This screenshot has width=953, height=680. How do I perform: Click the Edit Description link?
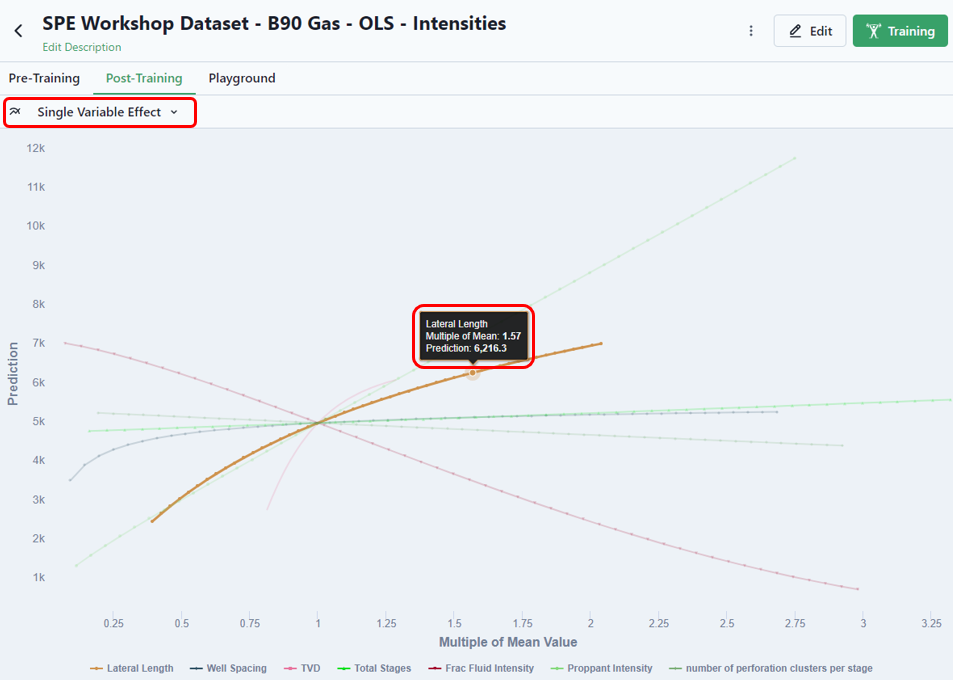[81, 47]
